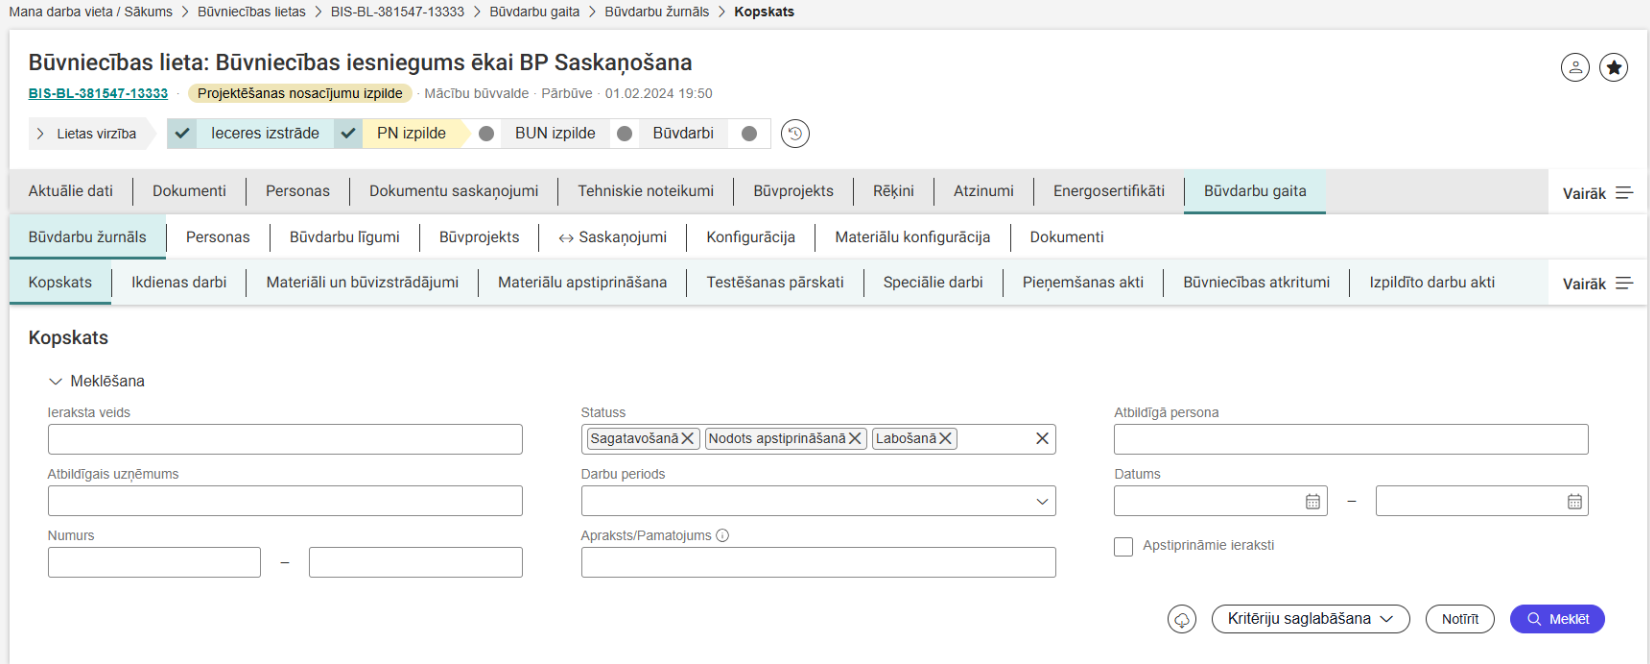Clear all selected statuses
This screenshot has width=1650, height=664.
point(1042,439)
